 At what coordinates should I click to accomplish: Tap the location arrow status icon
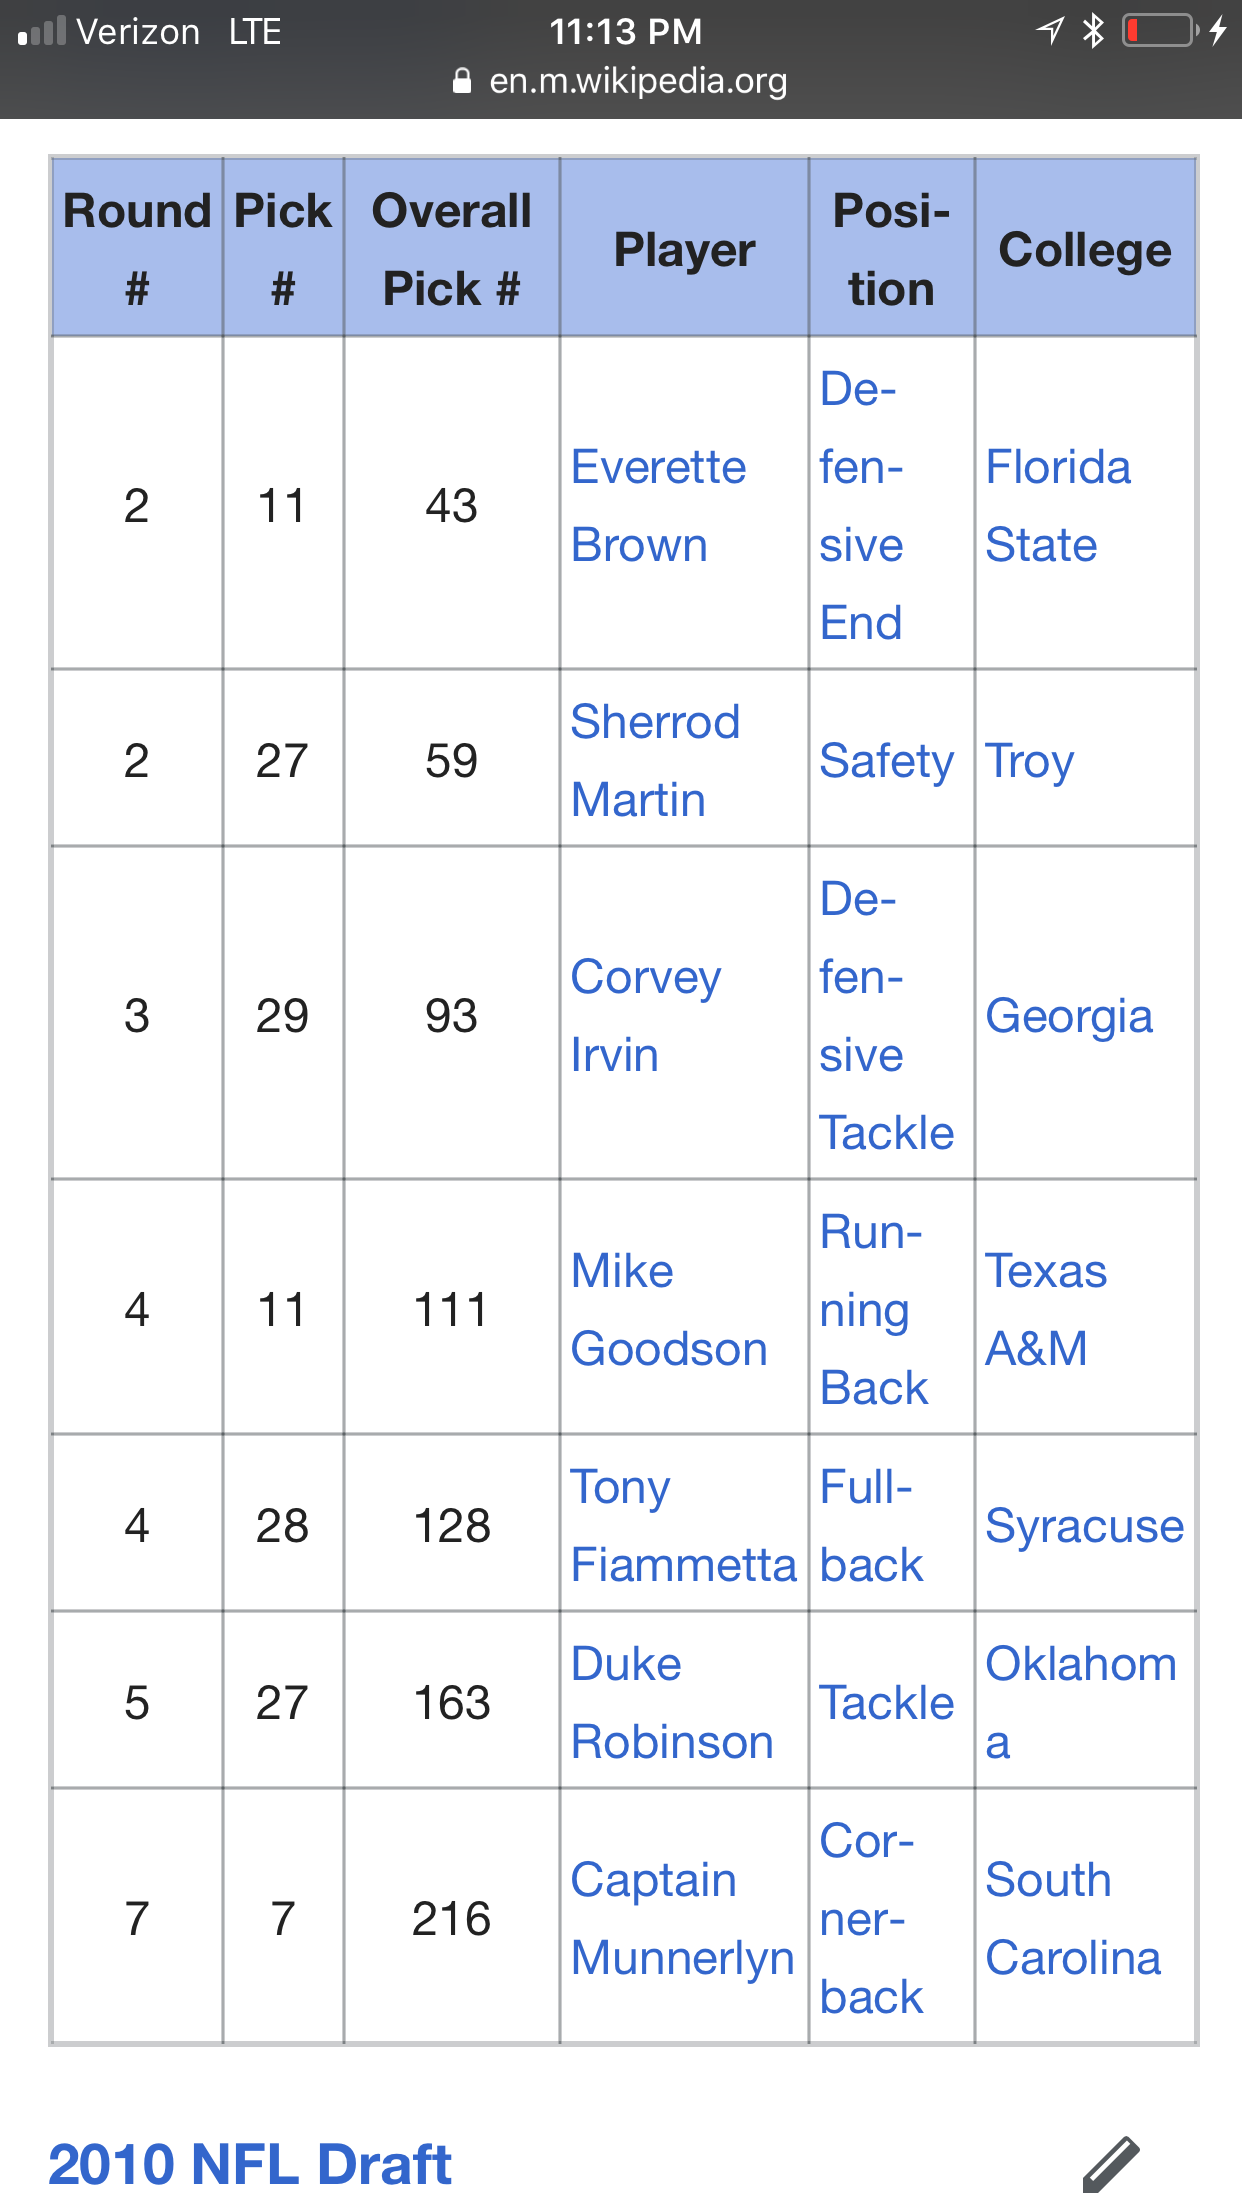[1050, 31]
